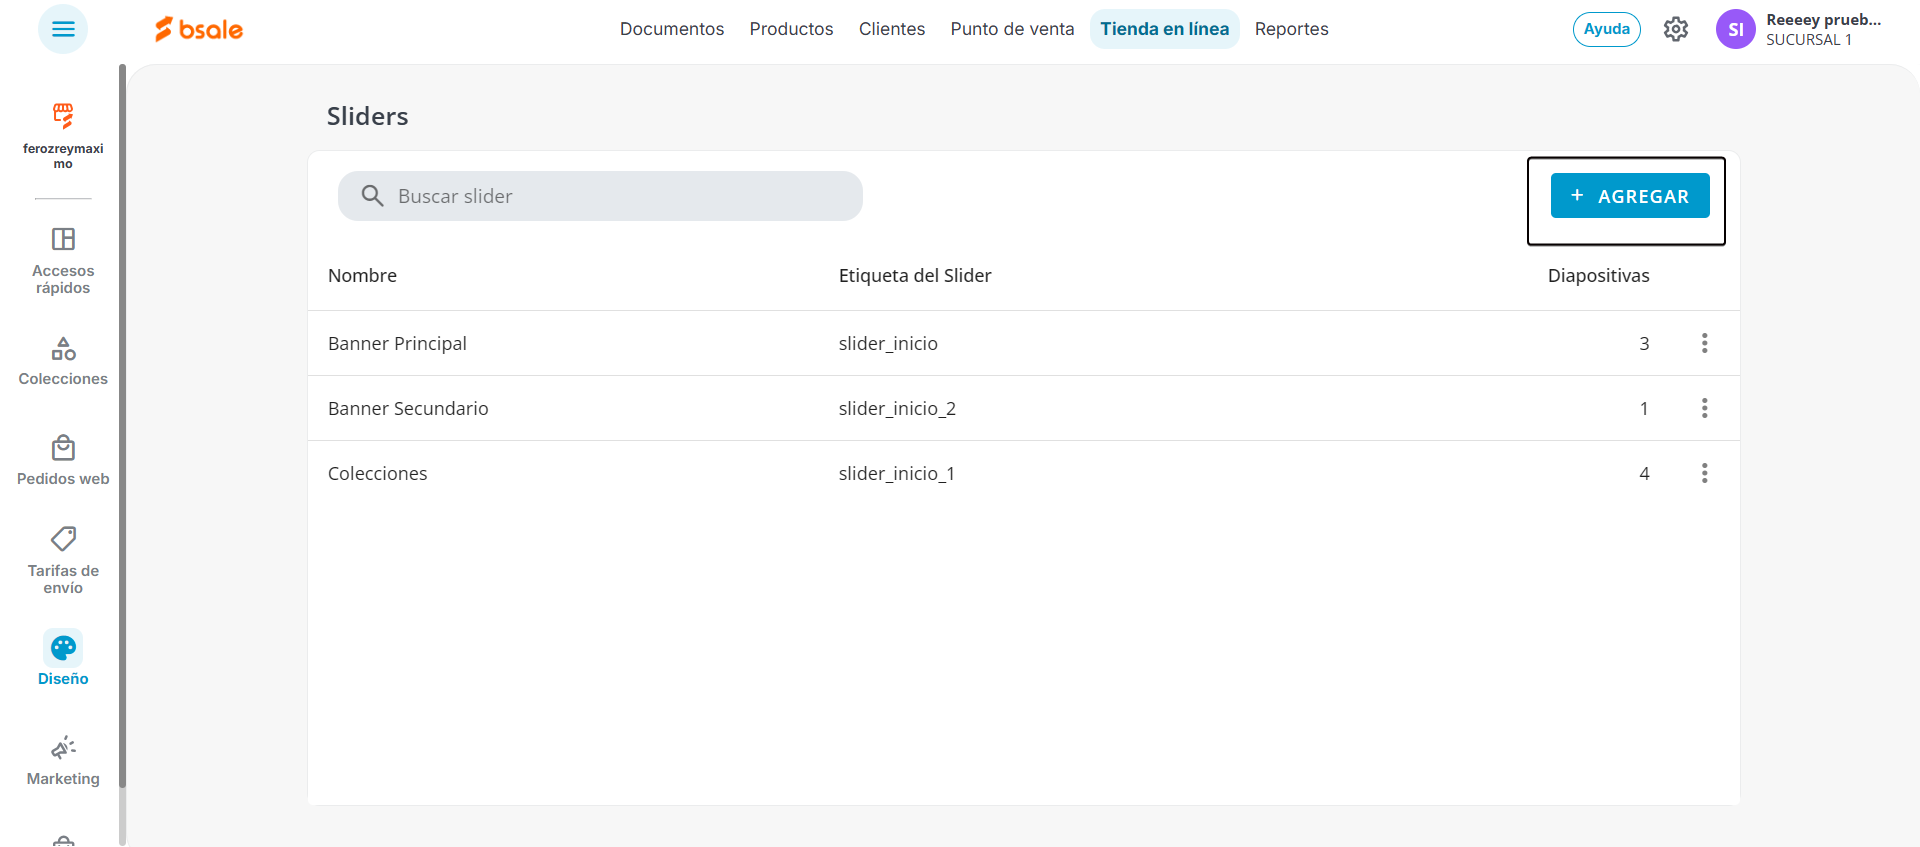Click the Buscar slider search field
The width and height of the screenshot is (1920, 847).
600,196
